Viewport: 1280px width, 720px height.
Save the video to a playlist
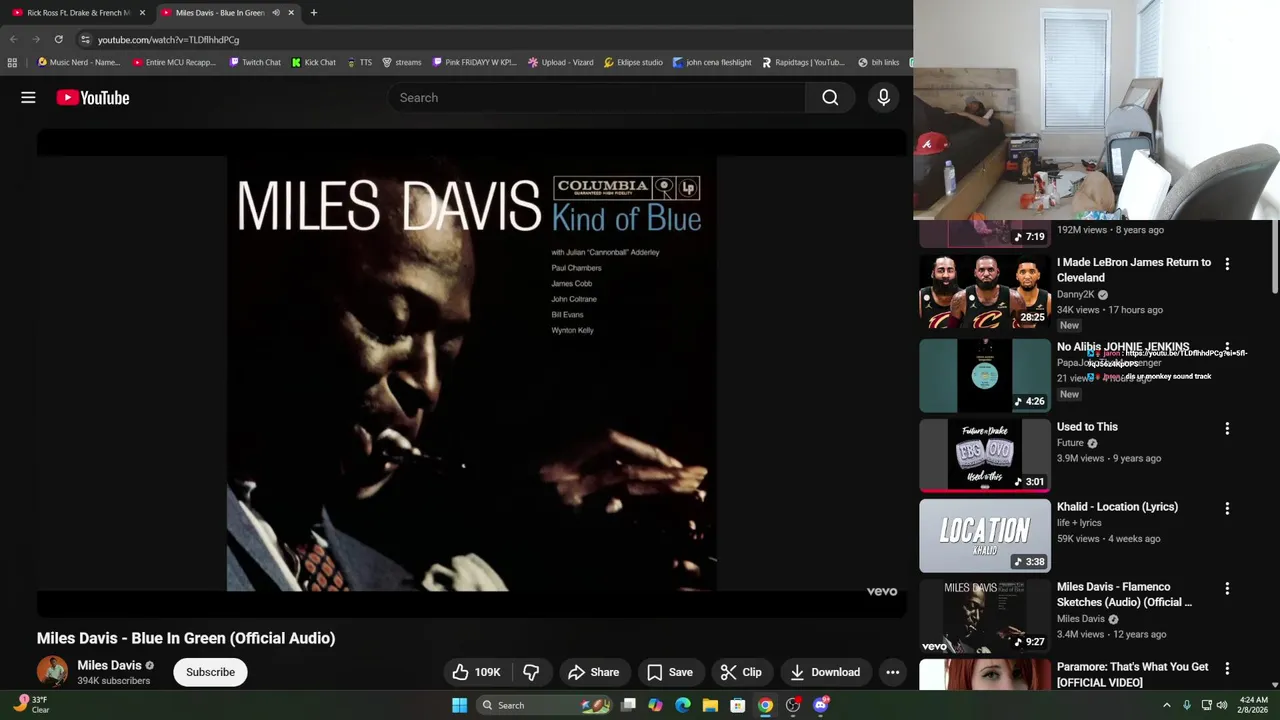point(669,672)
